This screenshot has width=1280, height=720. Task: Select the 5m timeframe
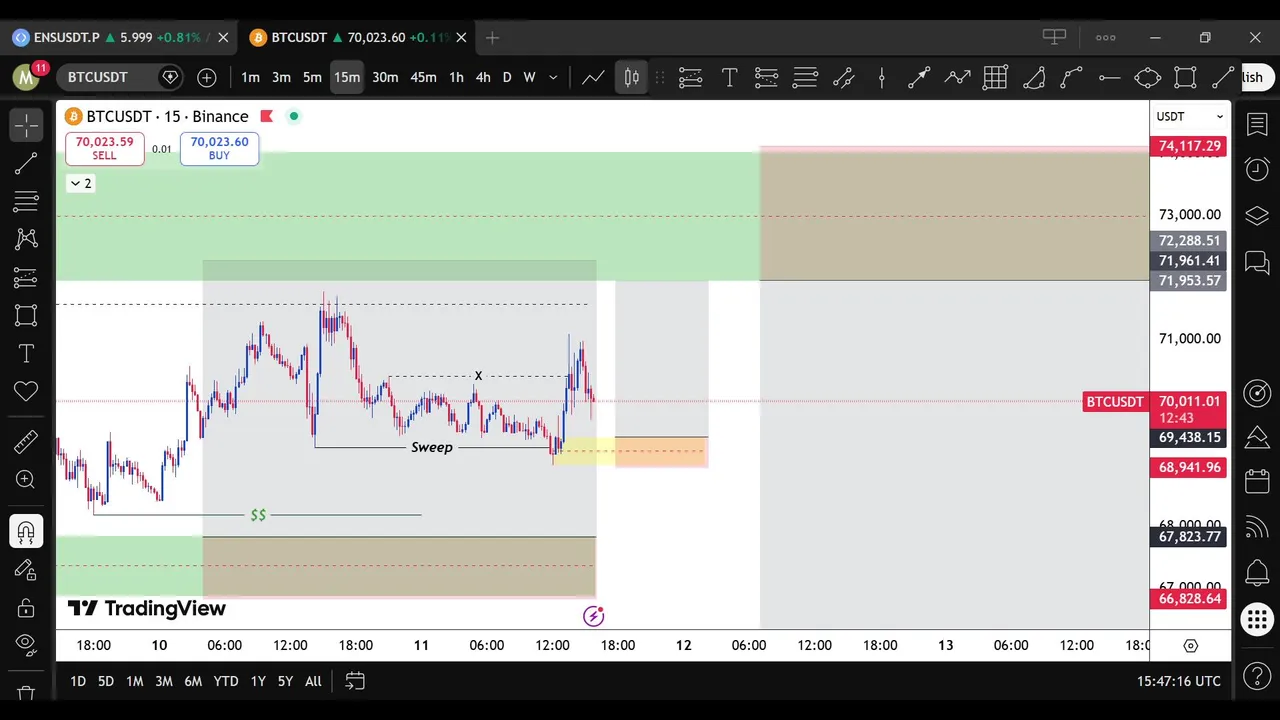[312, 77]
